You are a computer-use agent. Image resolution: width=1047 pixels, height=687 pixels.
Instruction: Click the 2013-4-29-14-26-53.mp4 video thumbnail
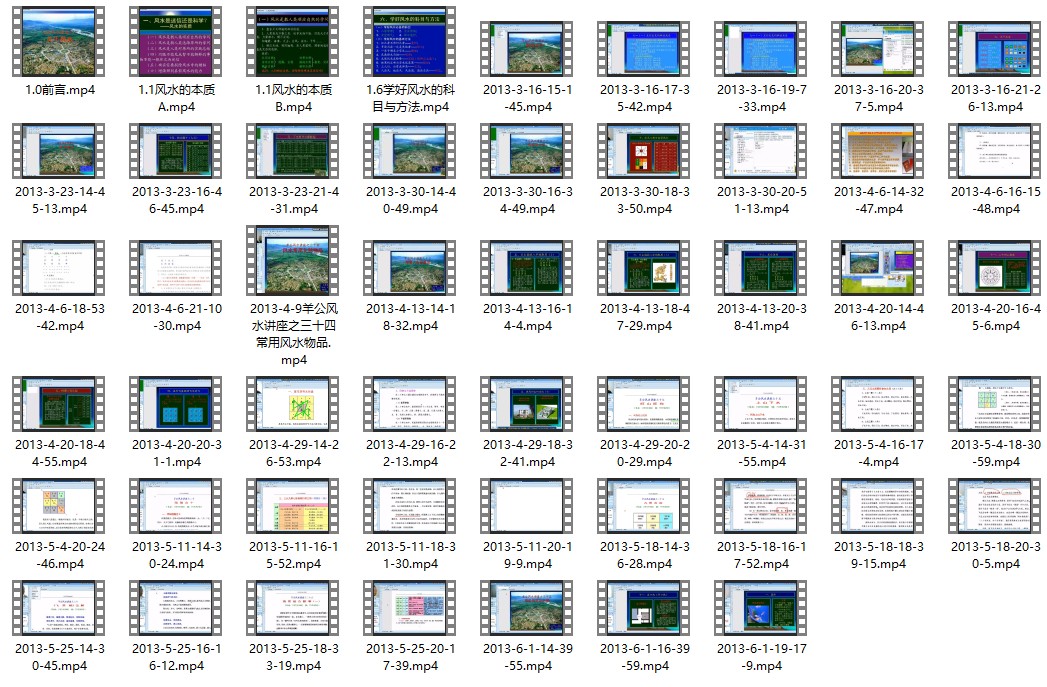[x=294, y=404]
